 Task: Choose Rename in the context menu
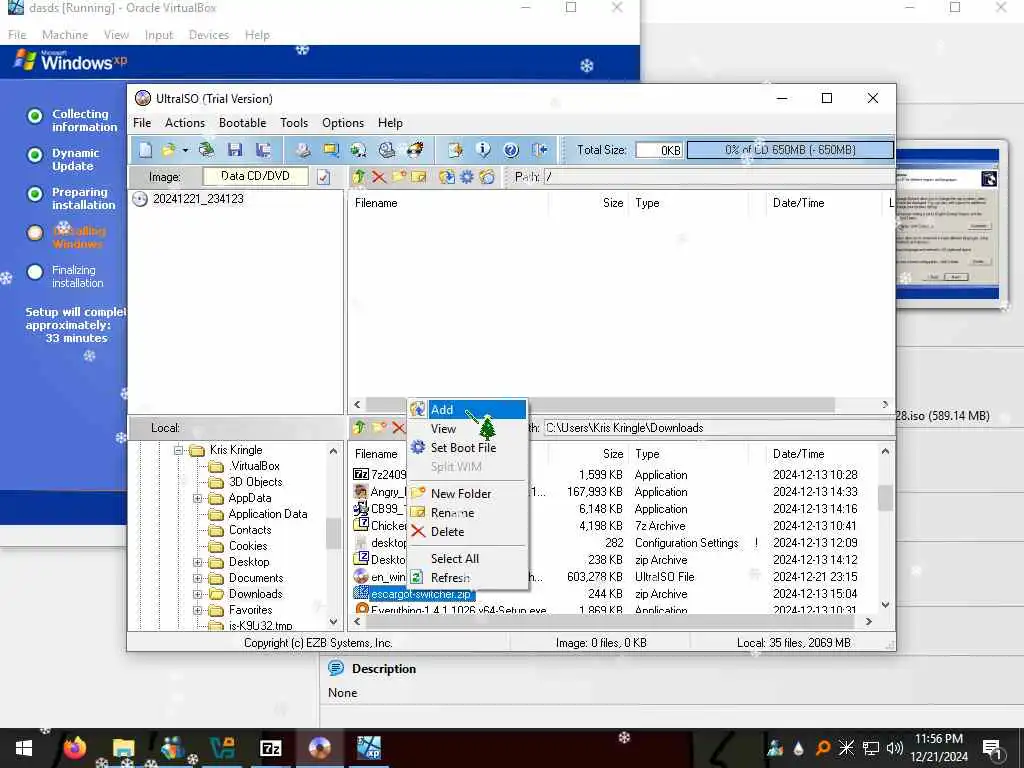pyautogui.click(x=467, y=513)
